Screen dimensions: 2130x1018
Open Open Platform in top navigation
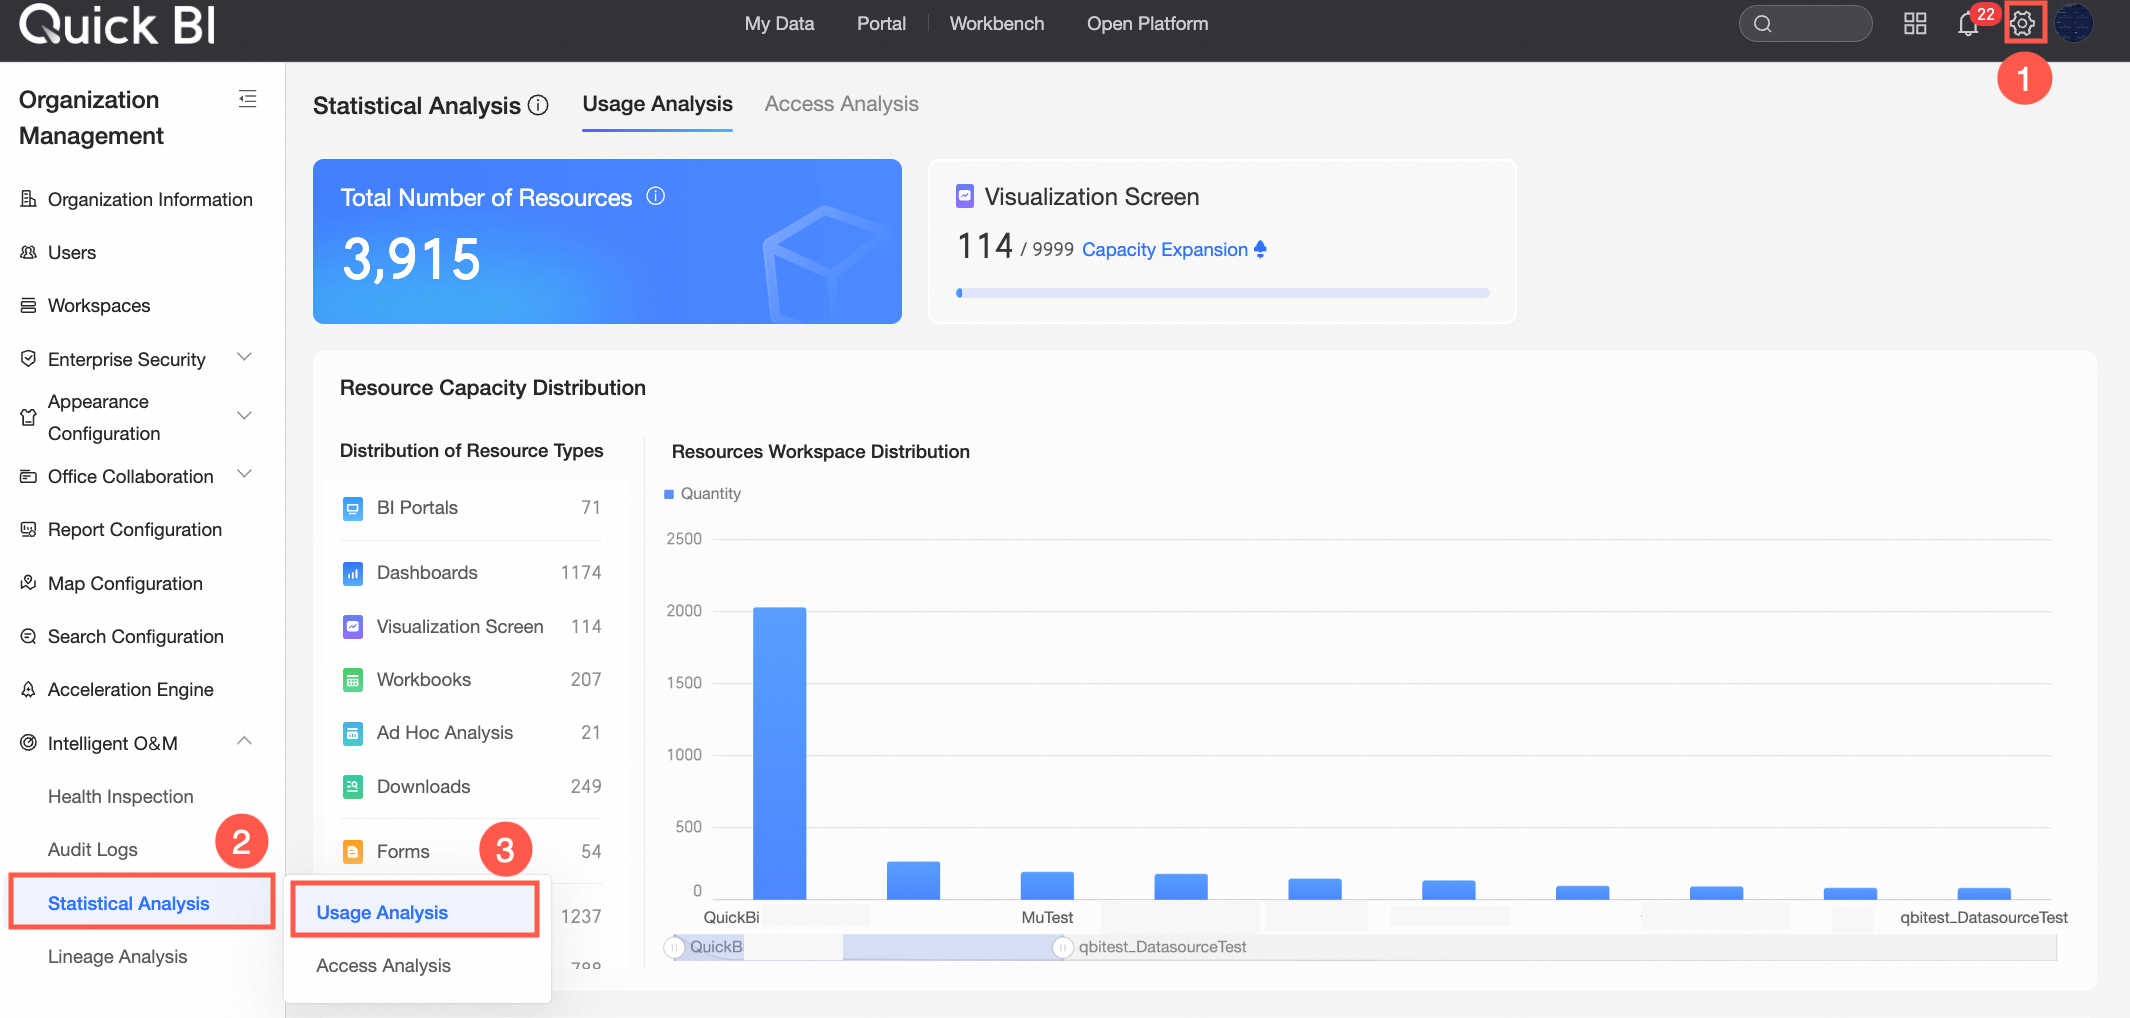click(x=1148, y=24)
